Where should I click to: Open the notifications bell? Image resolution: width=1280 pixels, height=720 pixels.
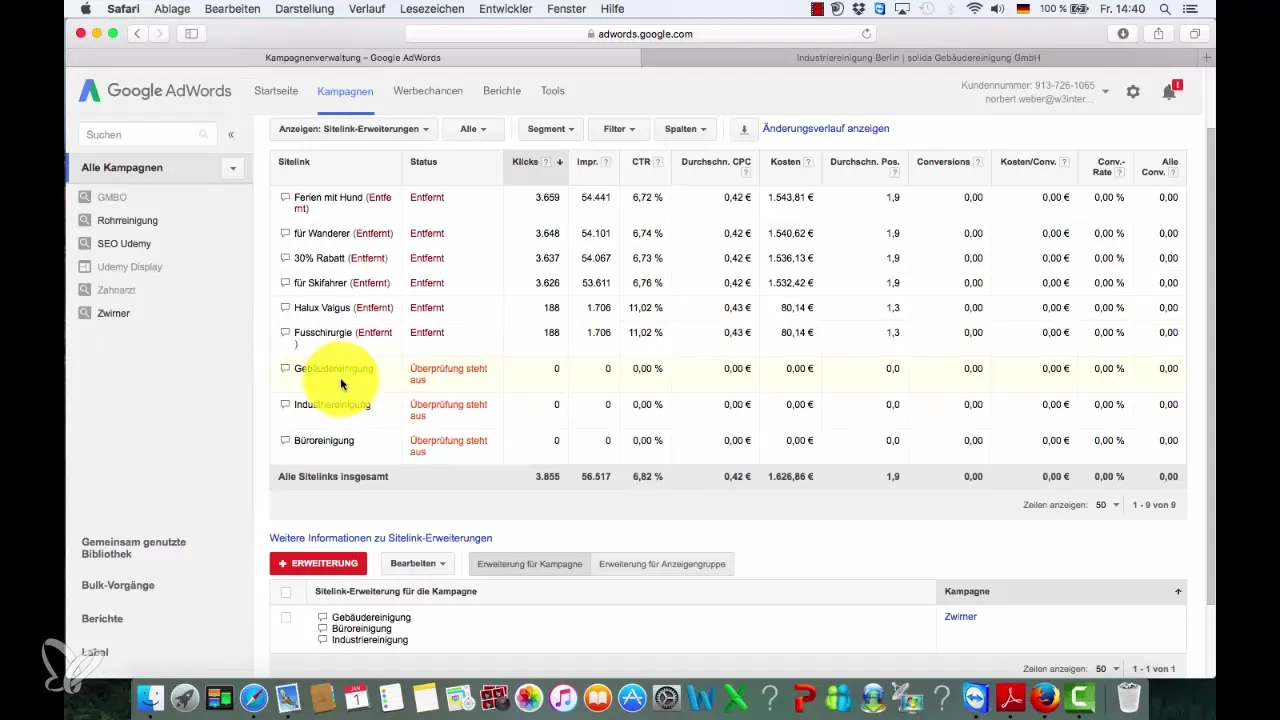[x=1169, y=91]
